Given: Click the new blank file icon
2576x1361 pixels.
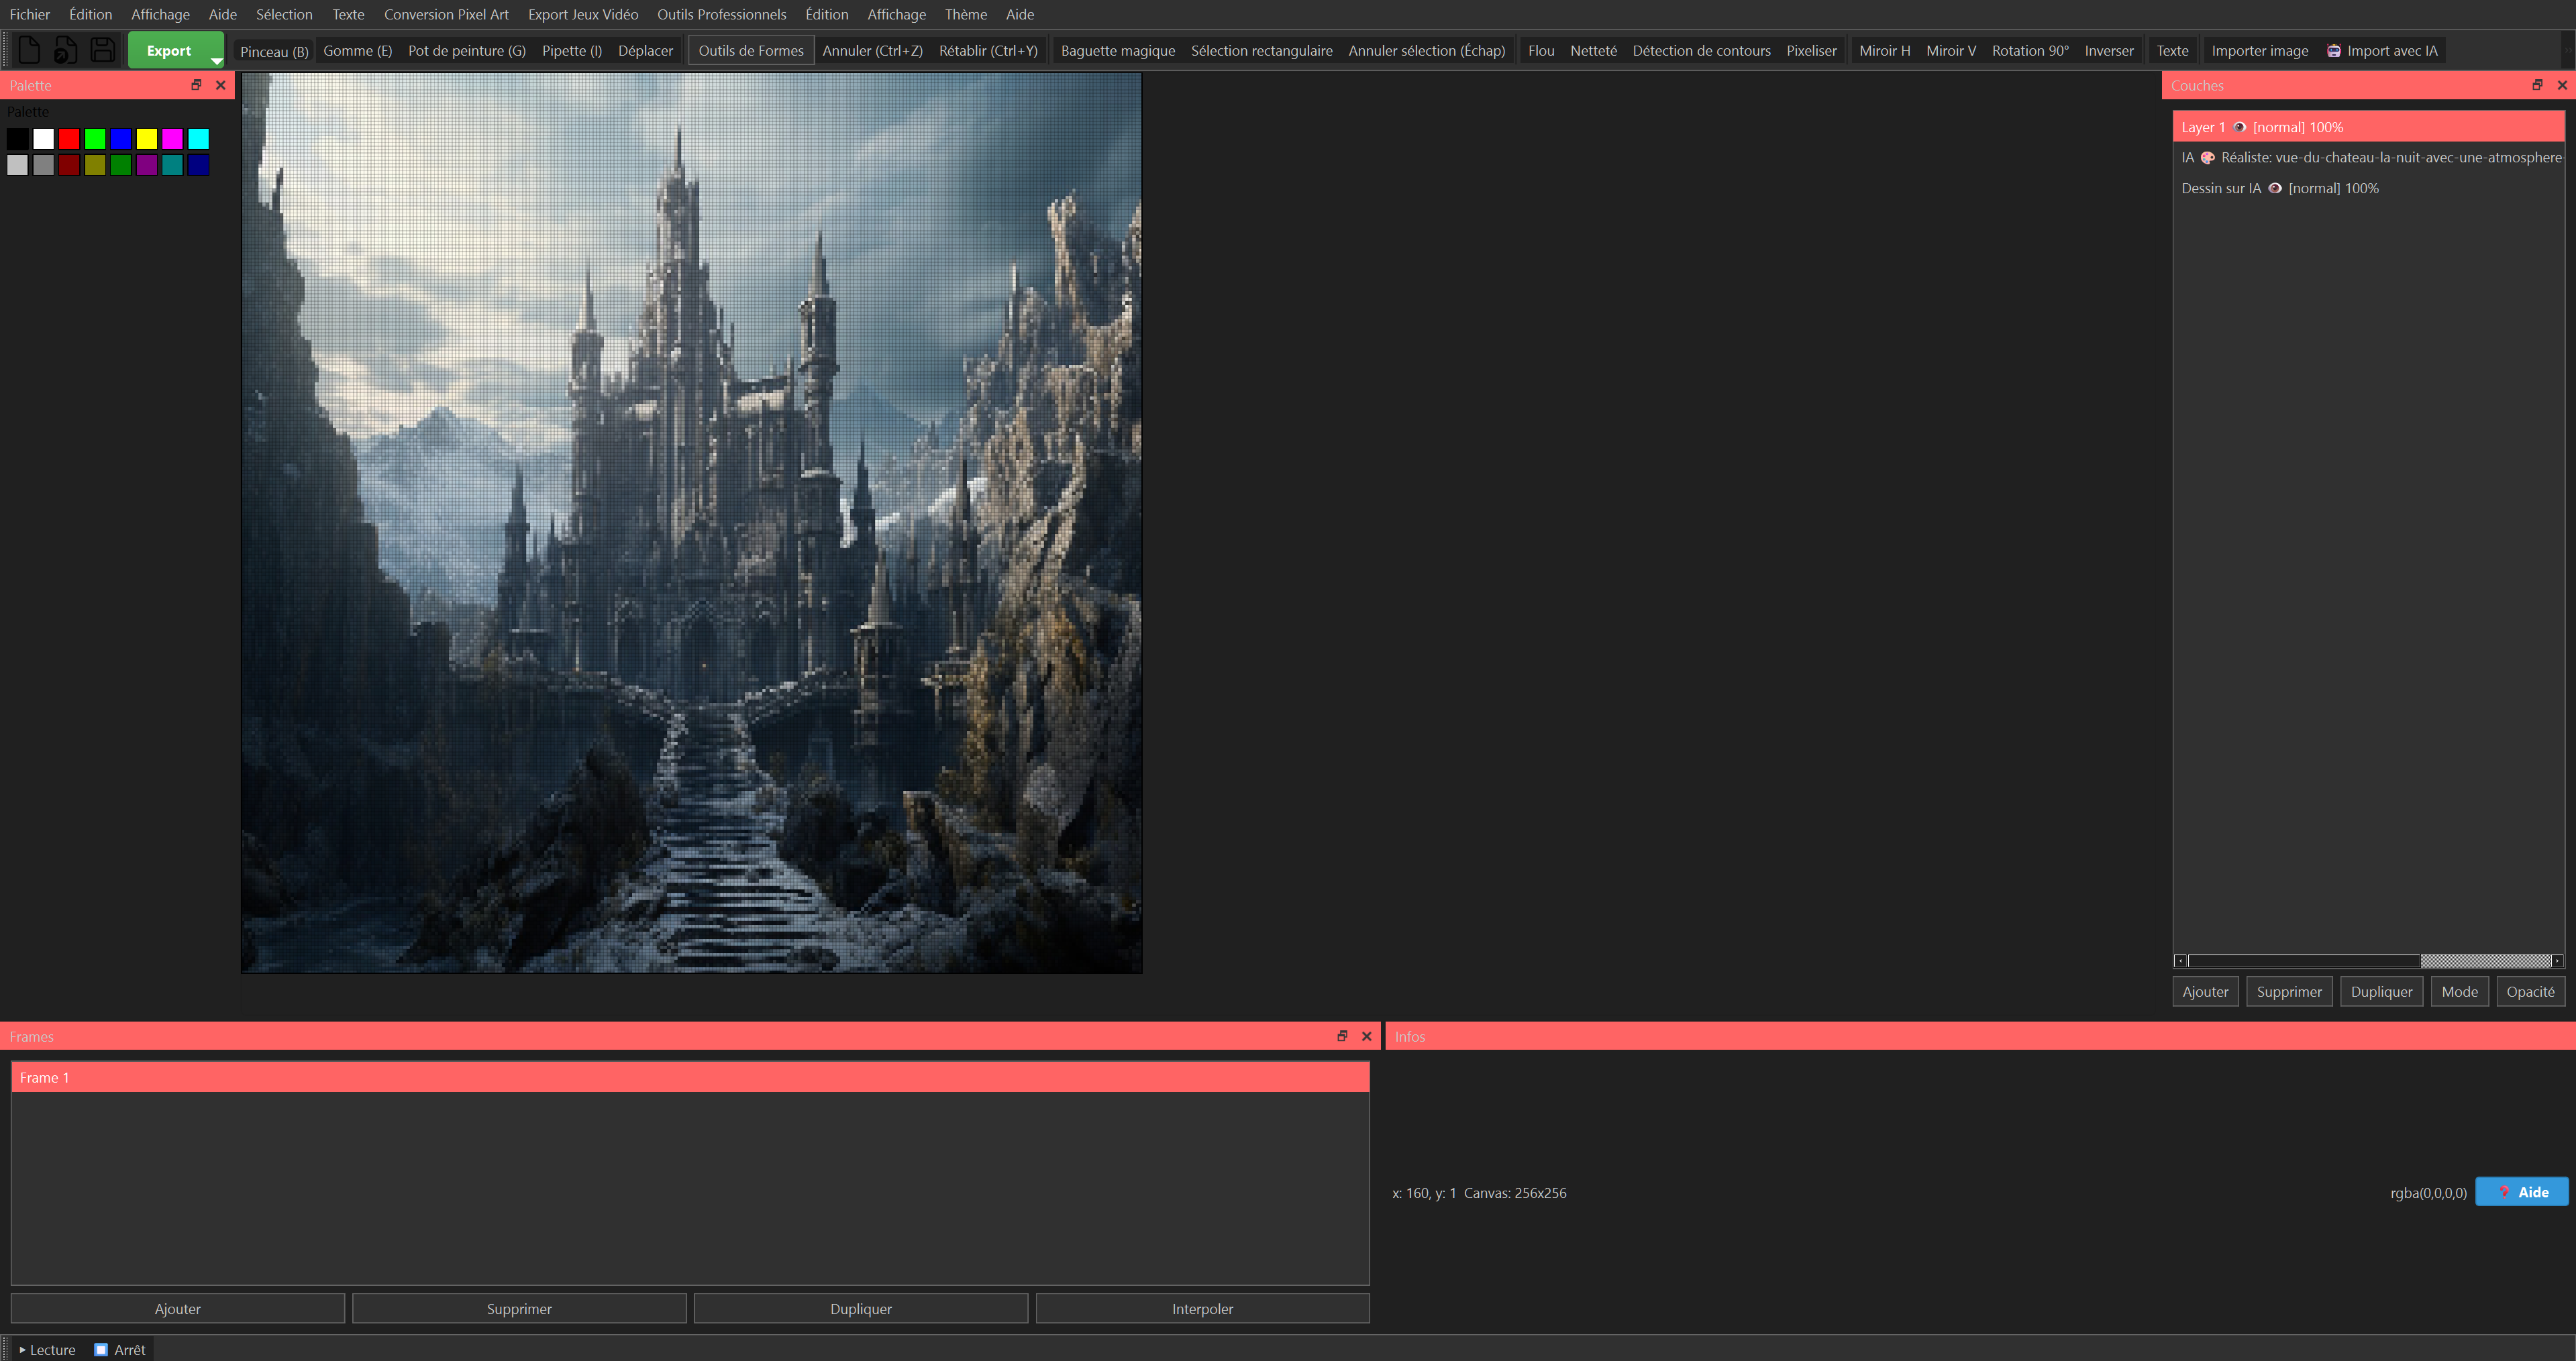Looking at the screenshot, I should [x=29, y=50].
